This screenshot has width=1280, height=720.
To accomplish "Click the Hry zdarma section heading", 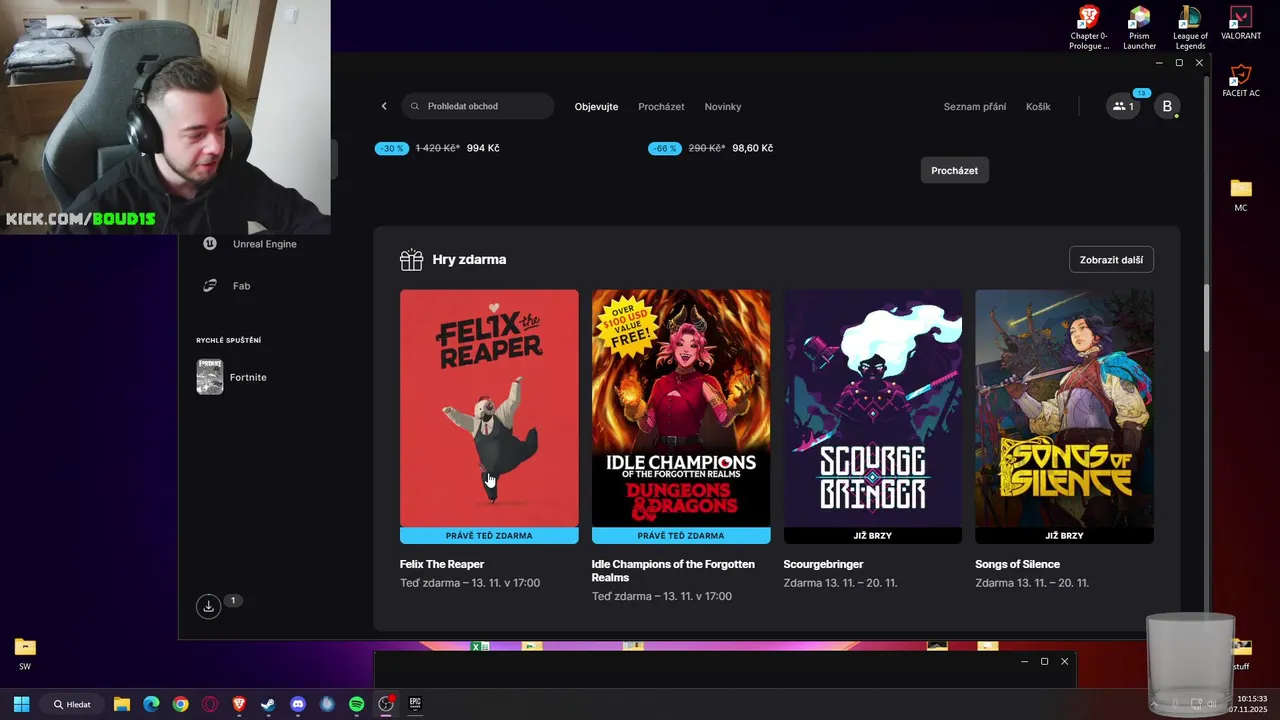I will tap(469, 260).
